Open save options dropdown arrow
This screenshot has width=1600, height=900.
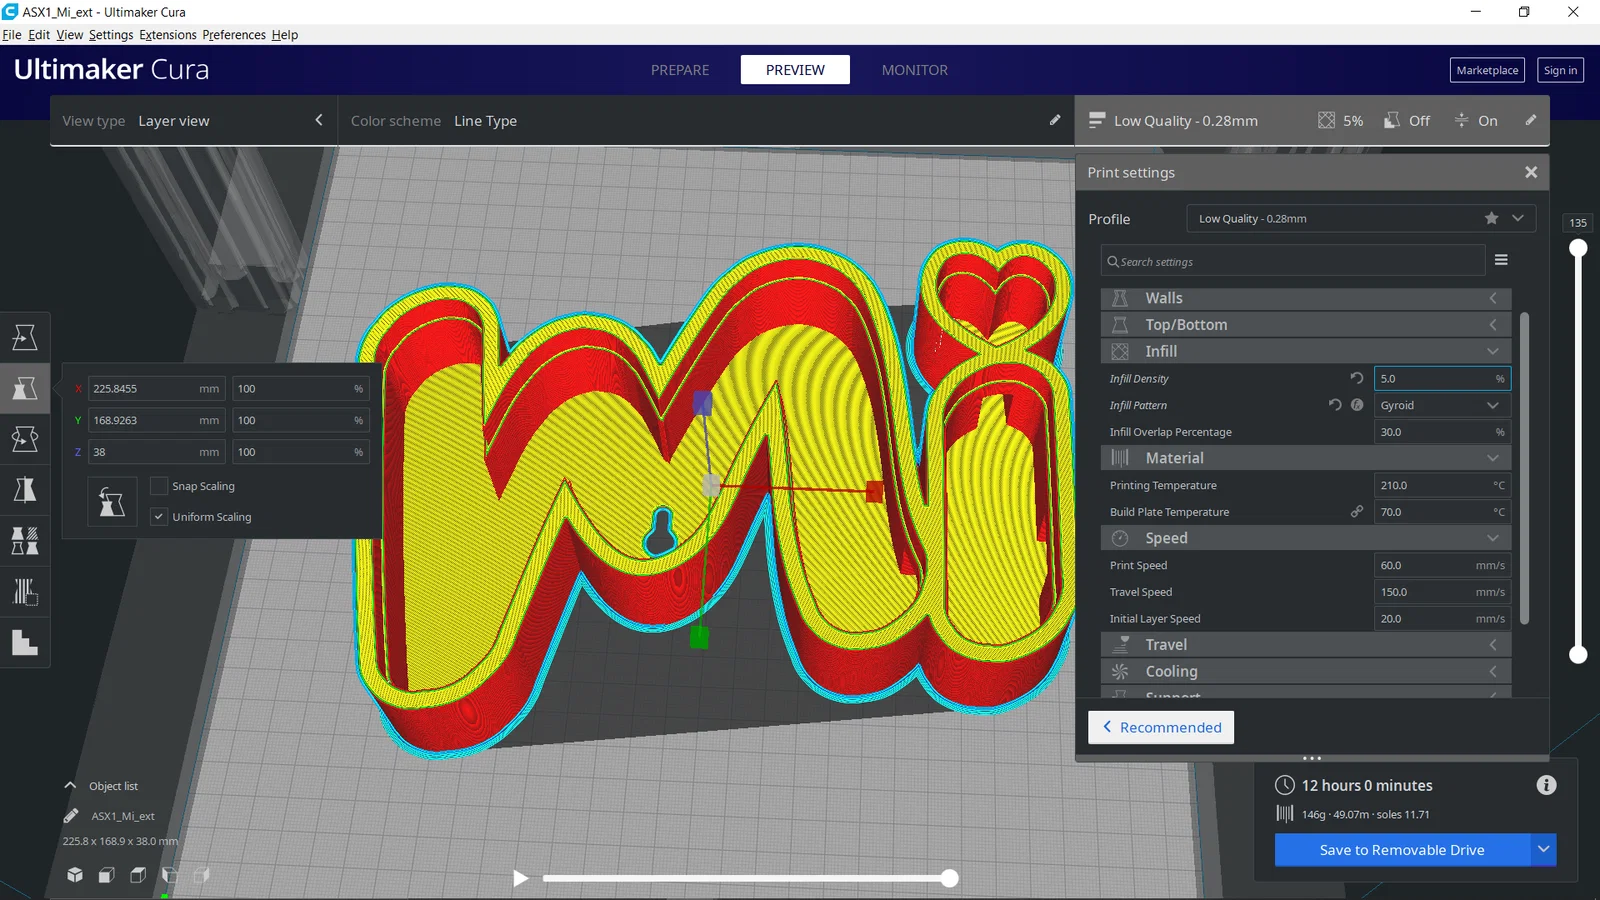(1544, 849)
